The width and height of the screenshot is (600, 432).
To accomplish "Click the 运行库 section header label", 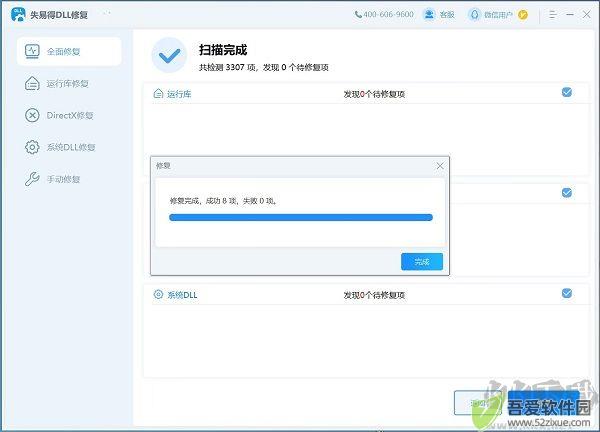I will pos(179,94).
